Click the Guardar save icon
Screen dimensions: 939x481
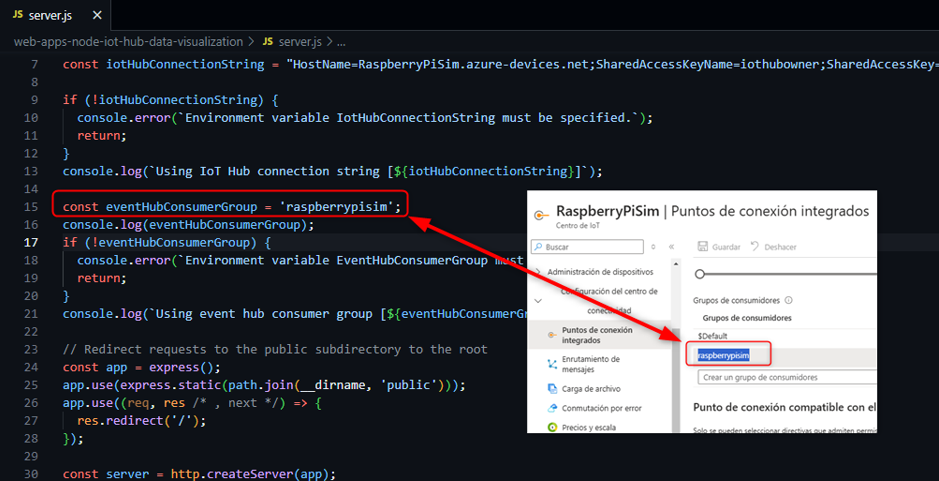point(702,246)
